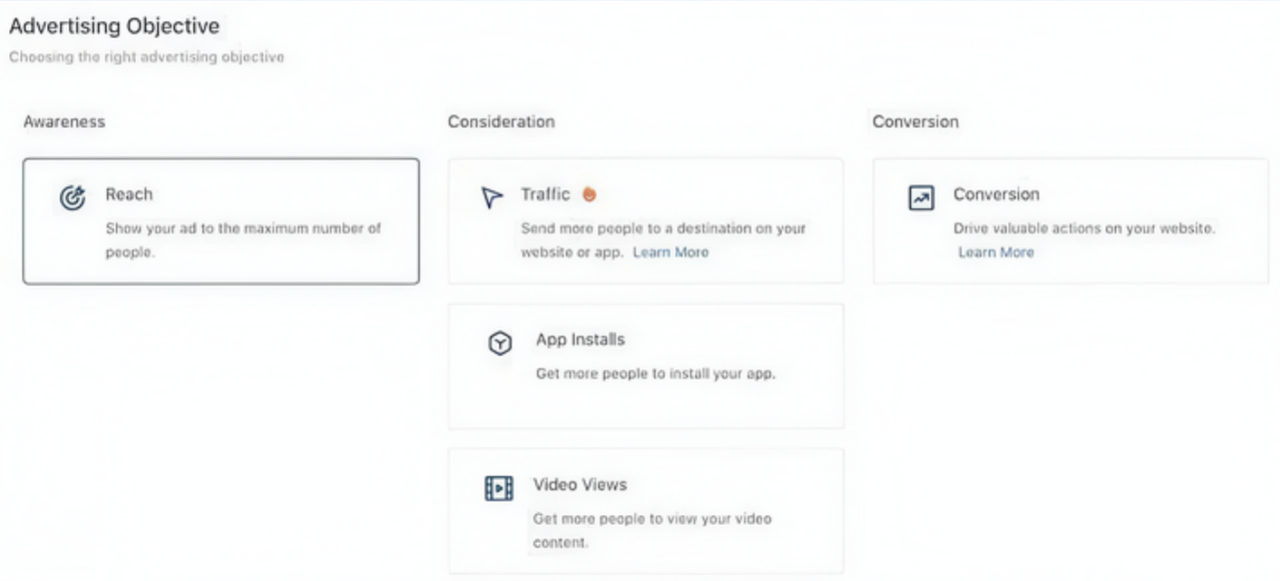Click 'Show your ad to the maximum' description
Image resolution: width=1280 pixels, height=581 pixels.
pos(243,240)
